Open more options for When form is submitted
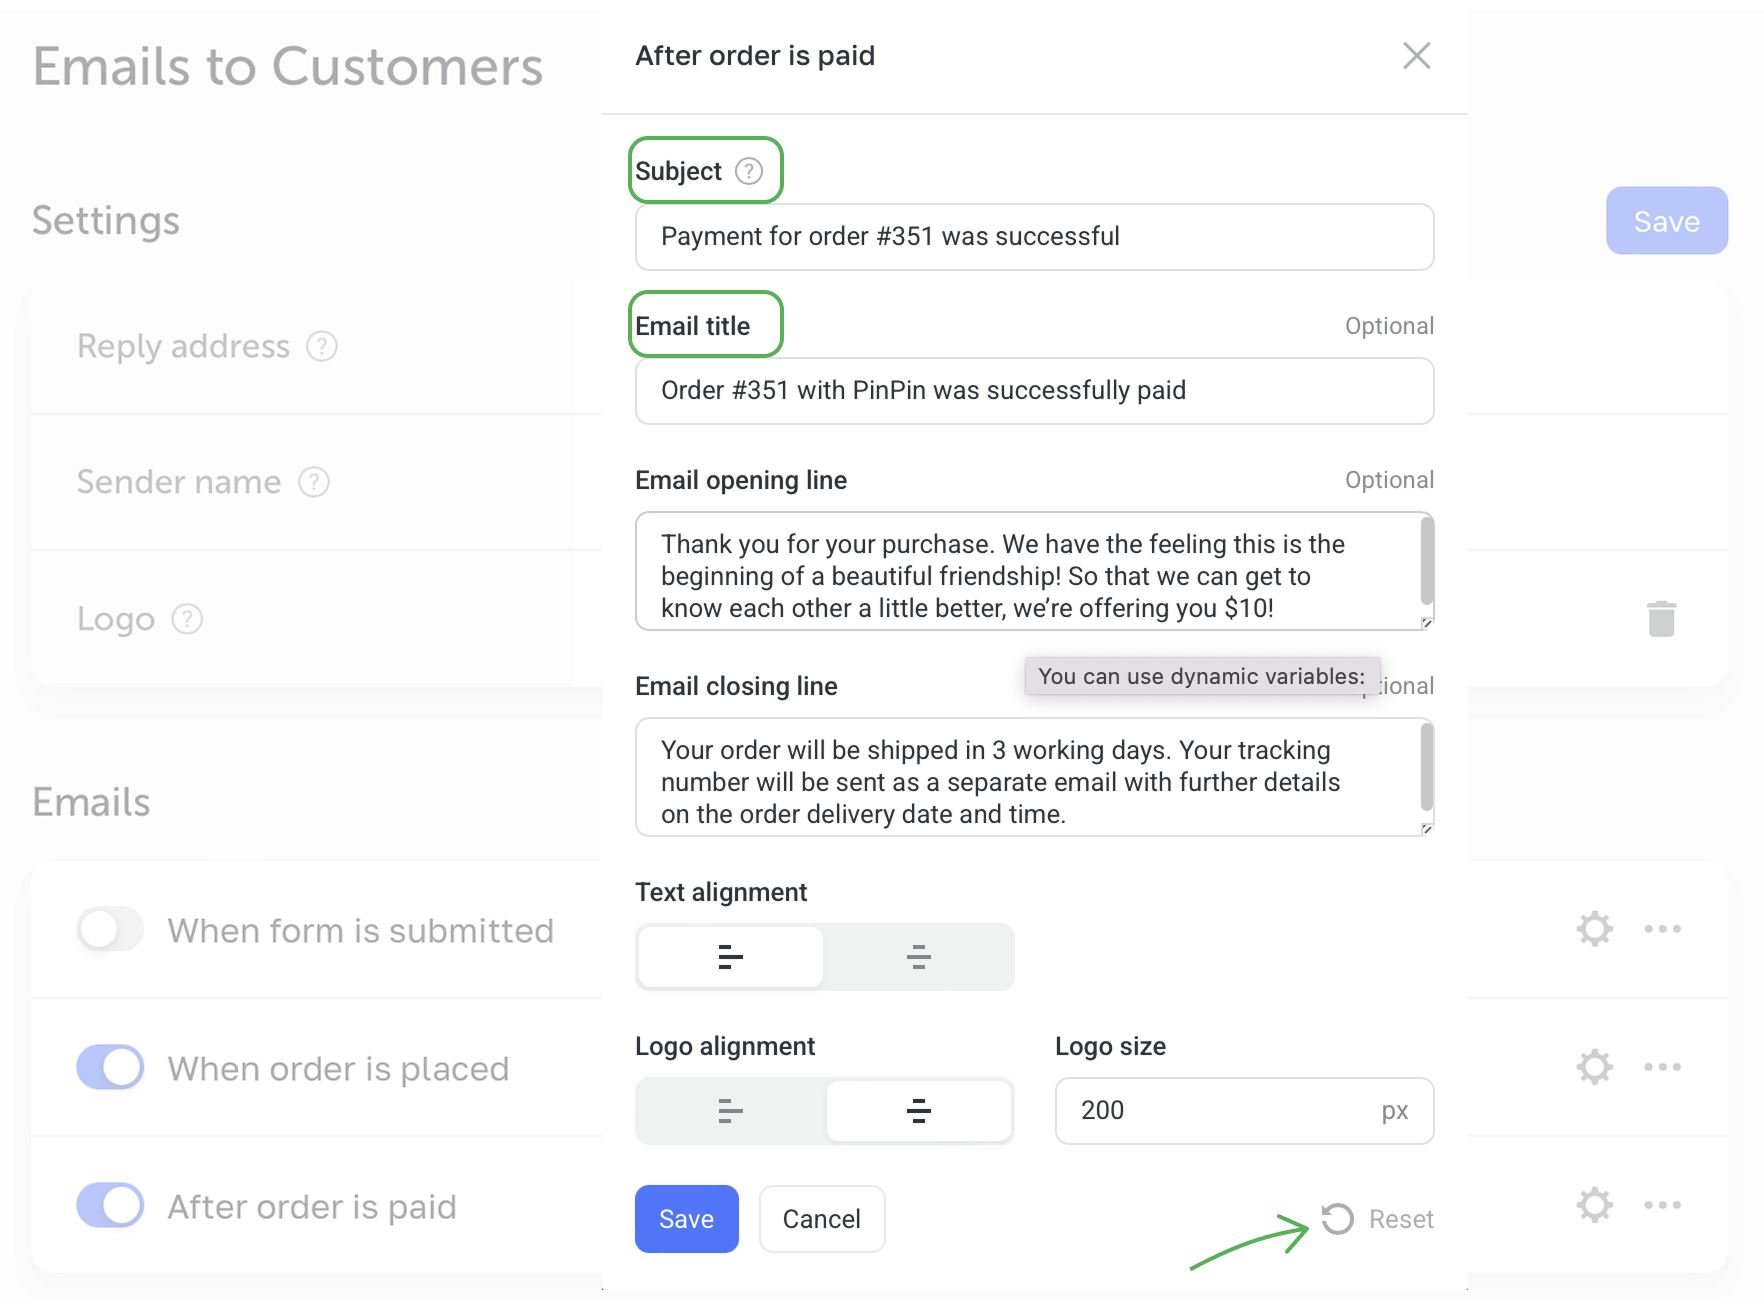The image size is (1764, 1300). [1662, 929]
